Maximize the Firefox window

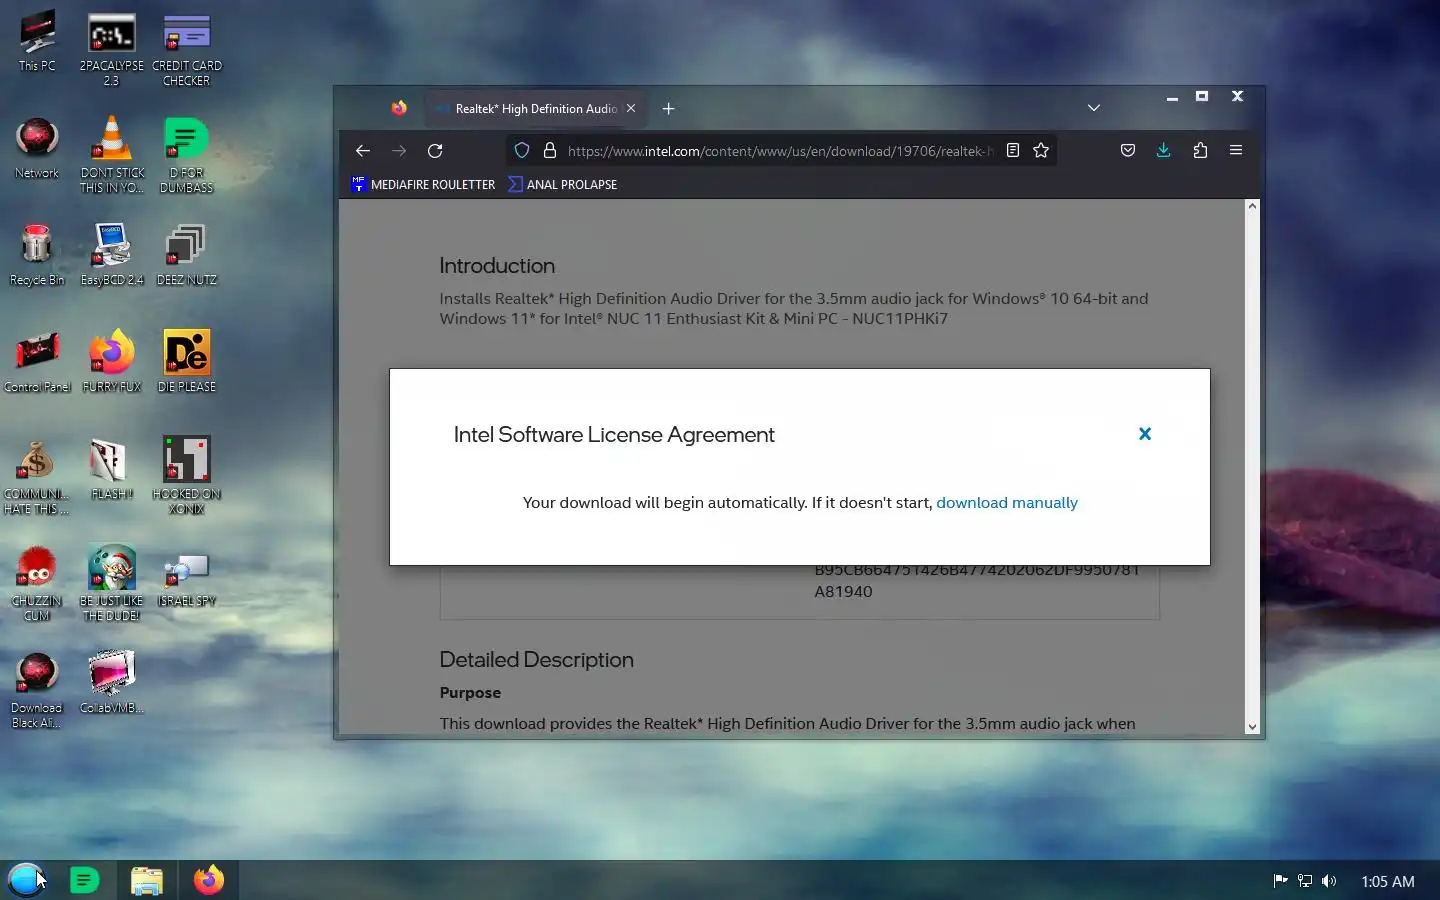click(1202, 97)
